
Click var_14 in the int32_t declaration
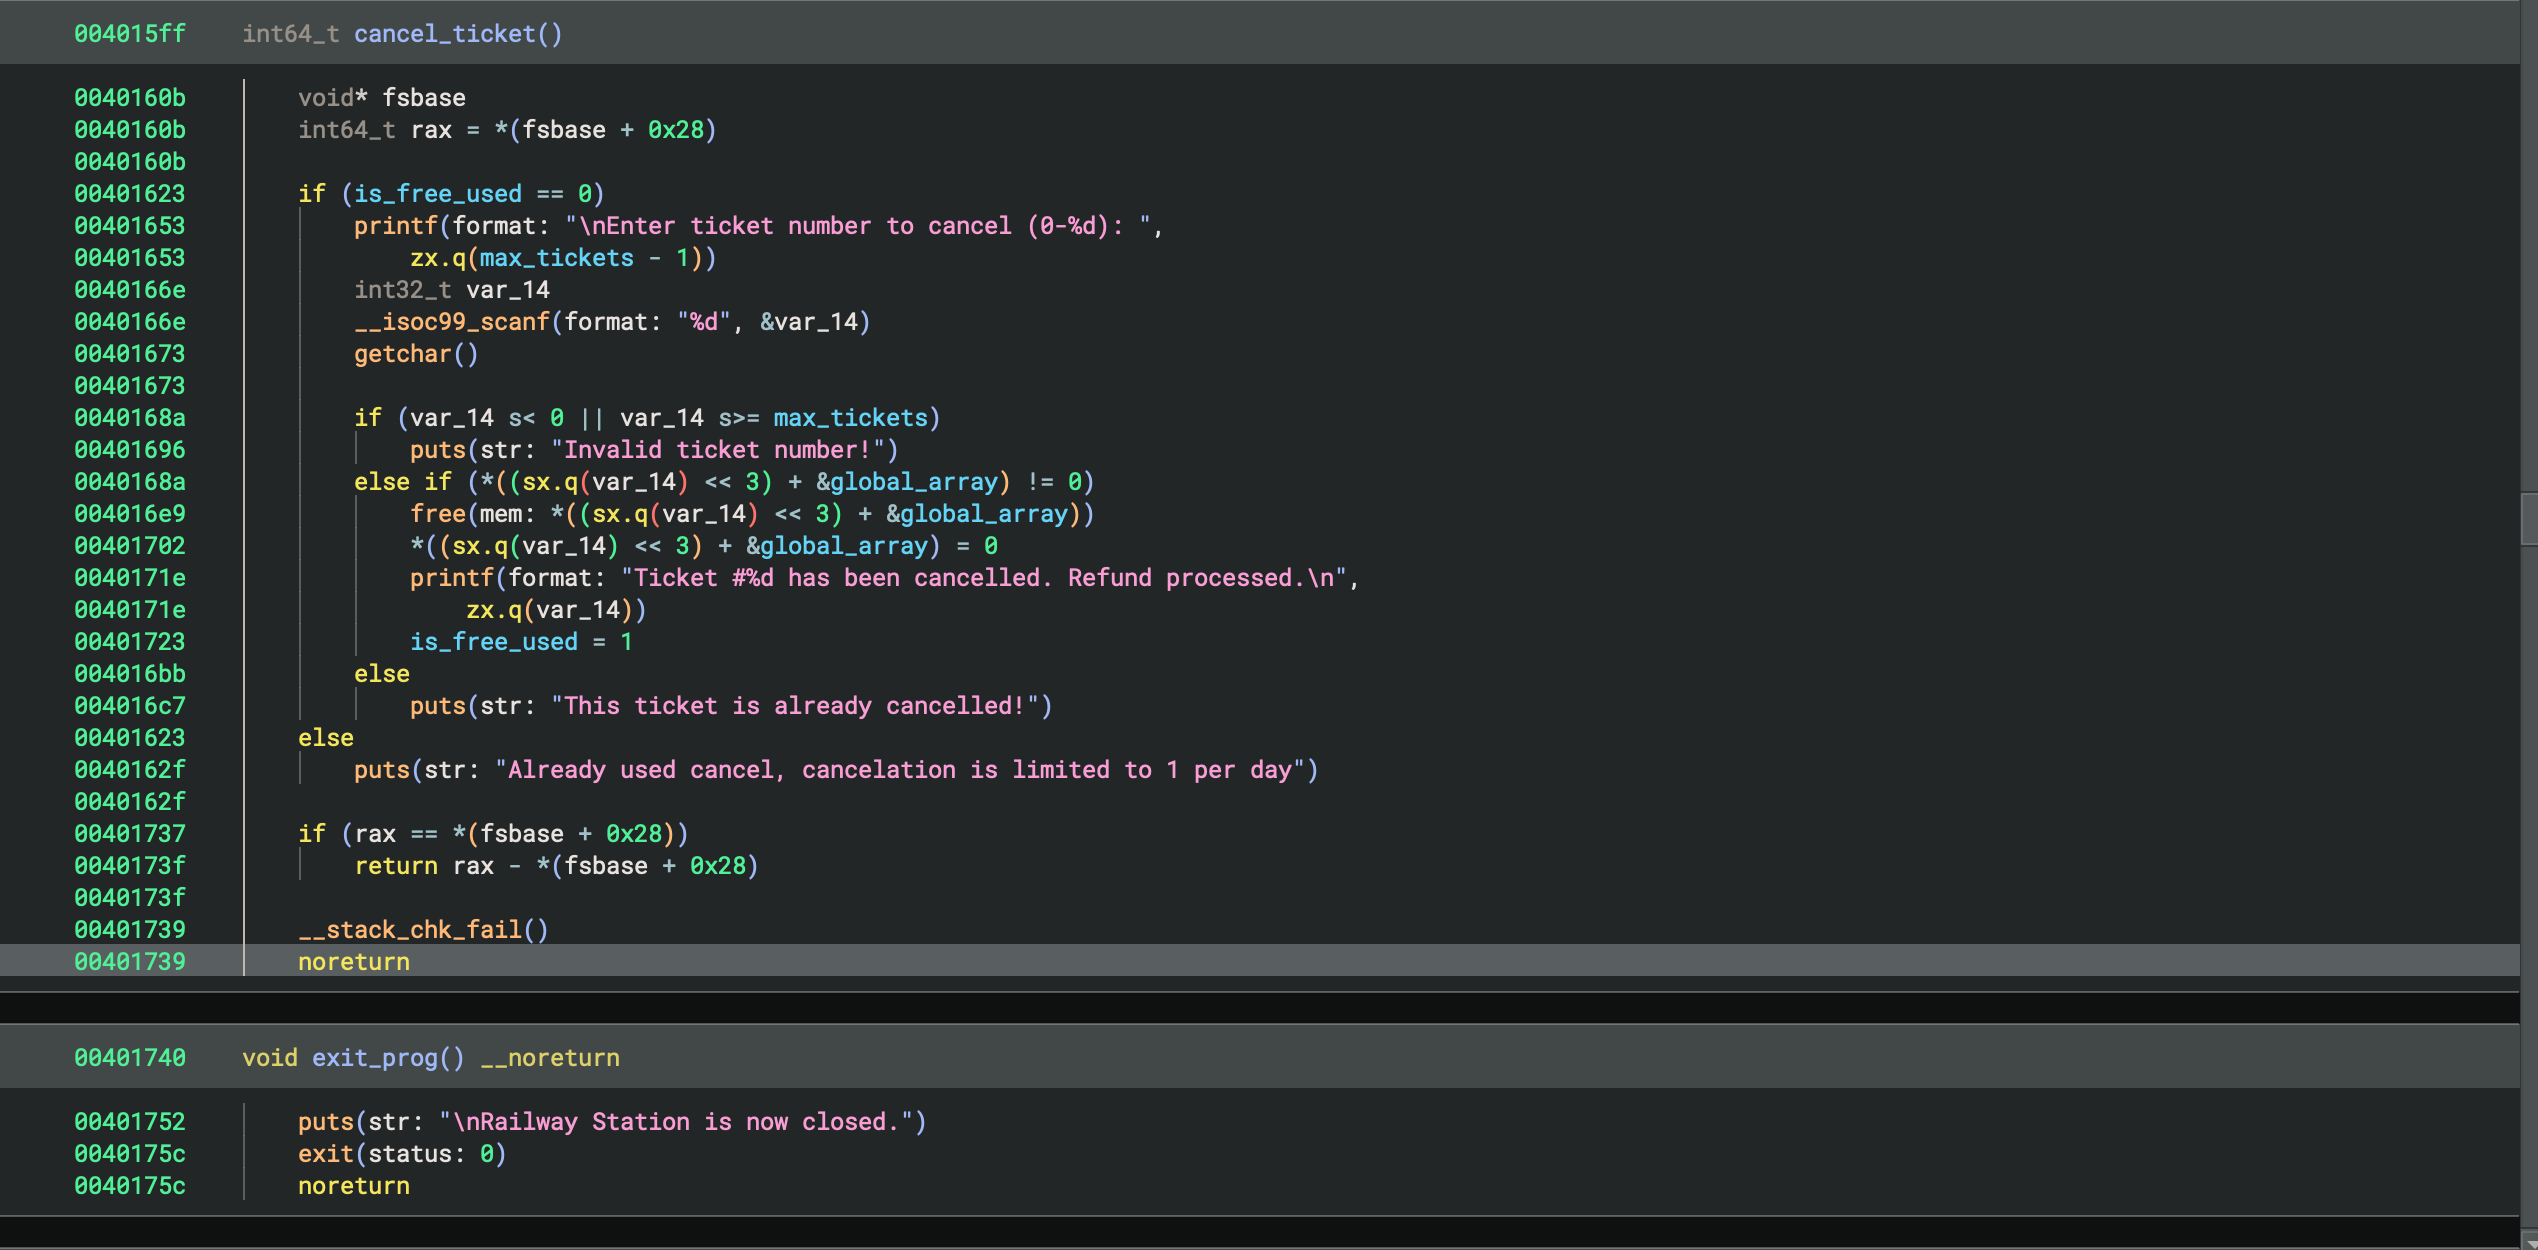(x=507, y=290)
